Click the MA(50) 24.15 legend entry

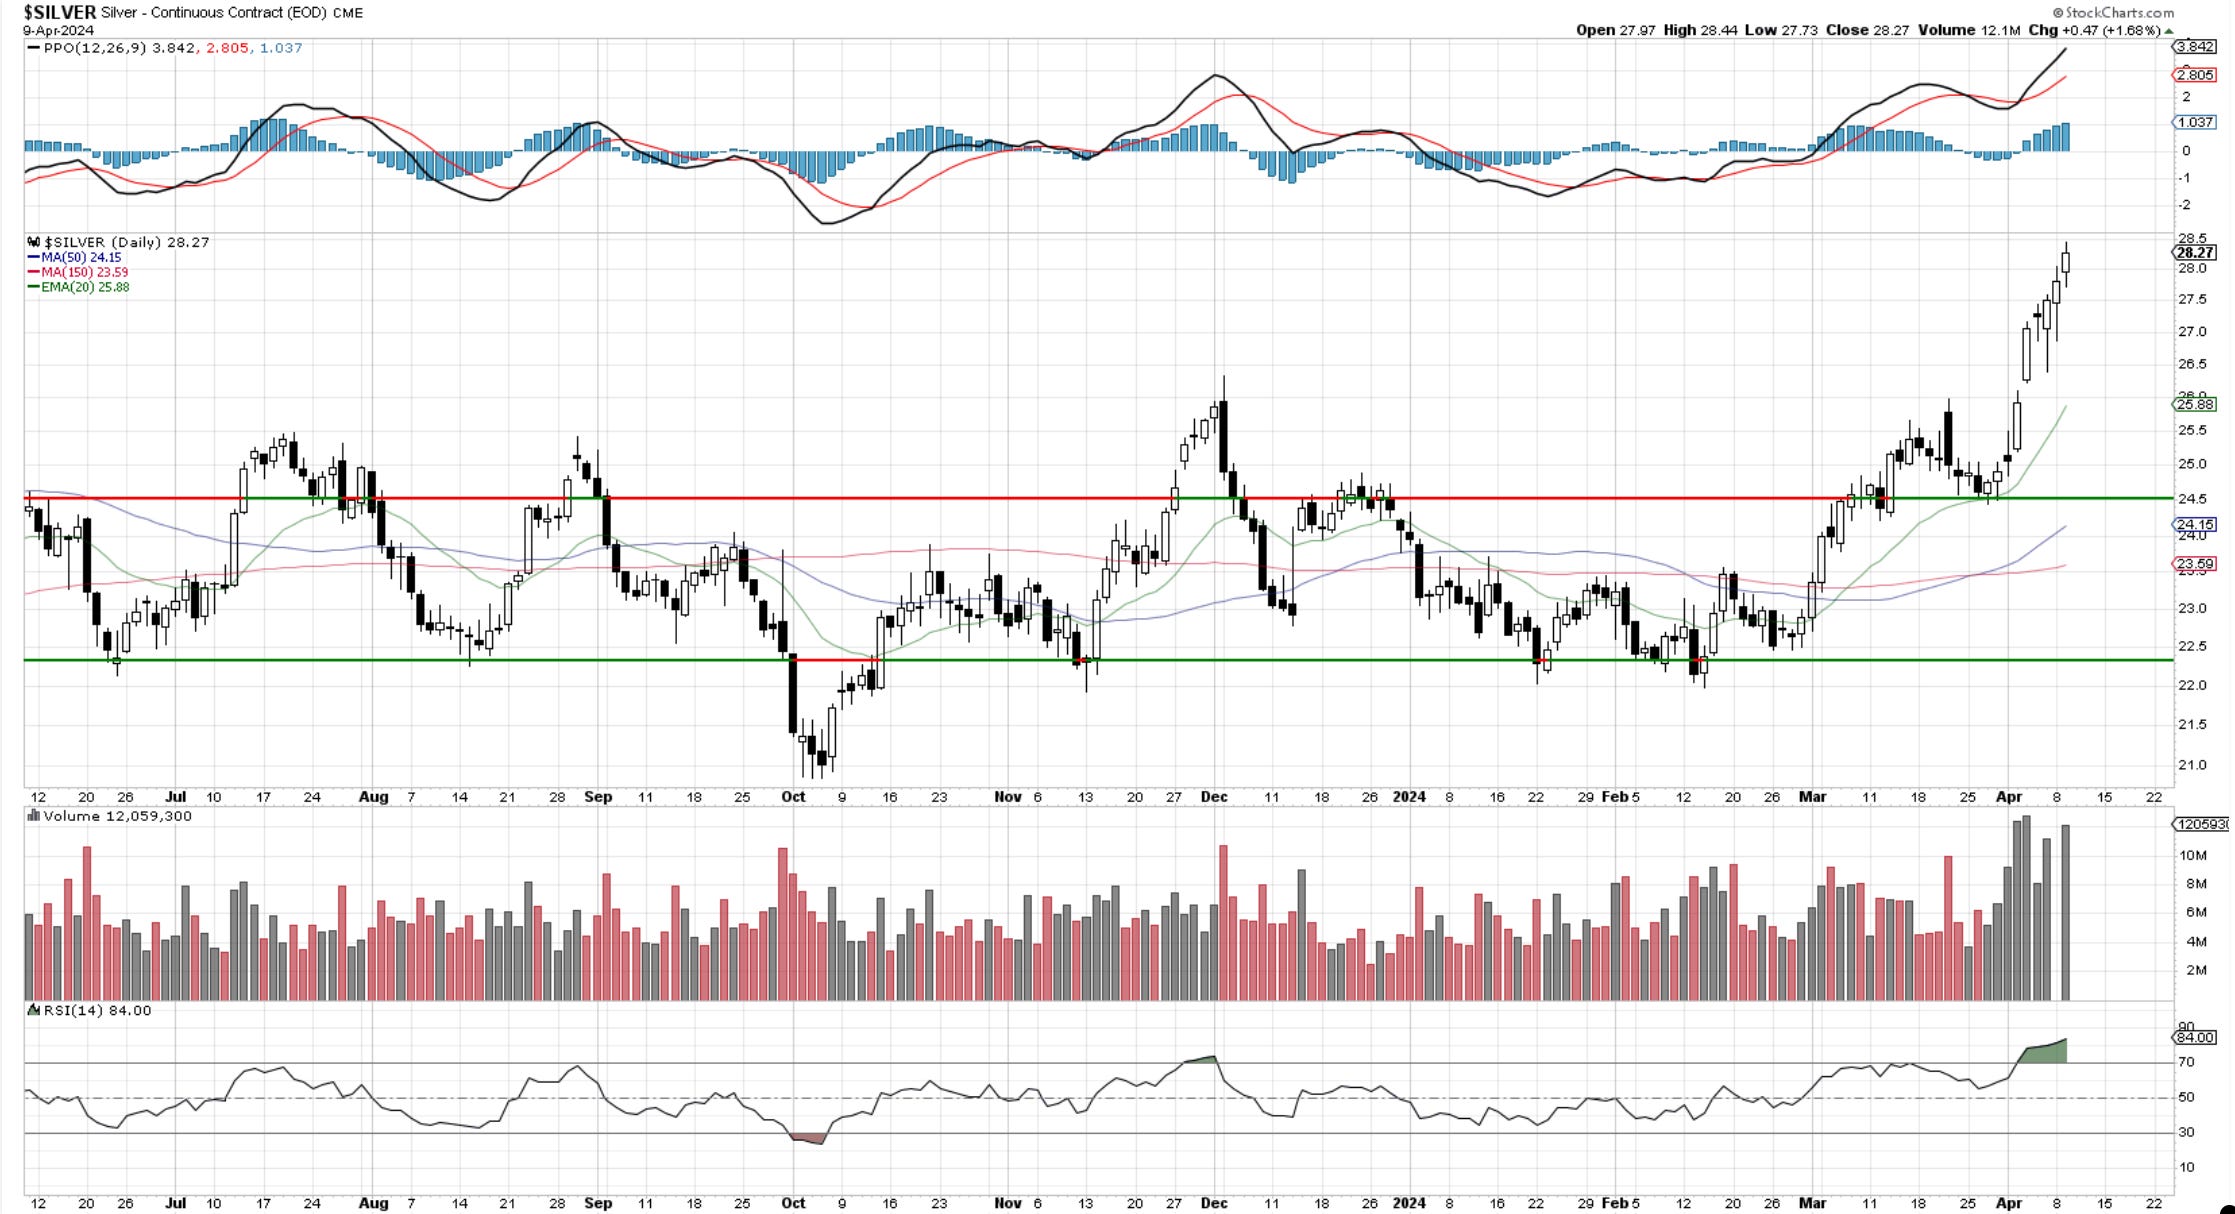[x=80, y=257]
